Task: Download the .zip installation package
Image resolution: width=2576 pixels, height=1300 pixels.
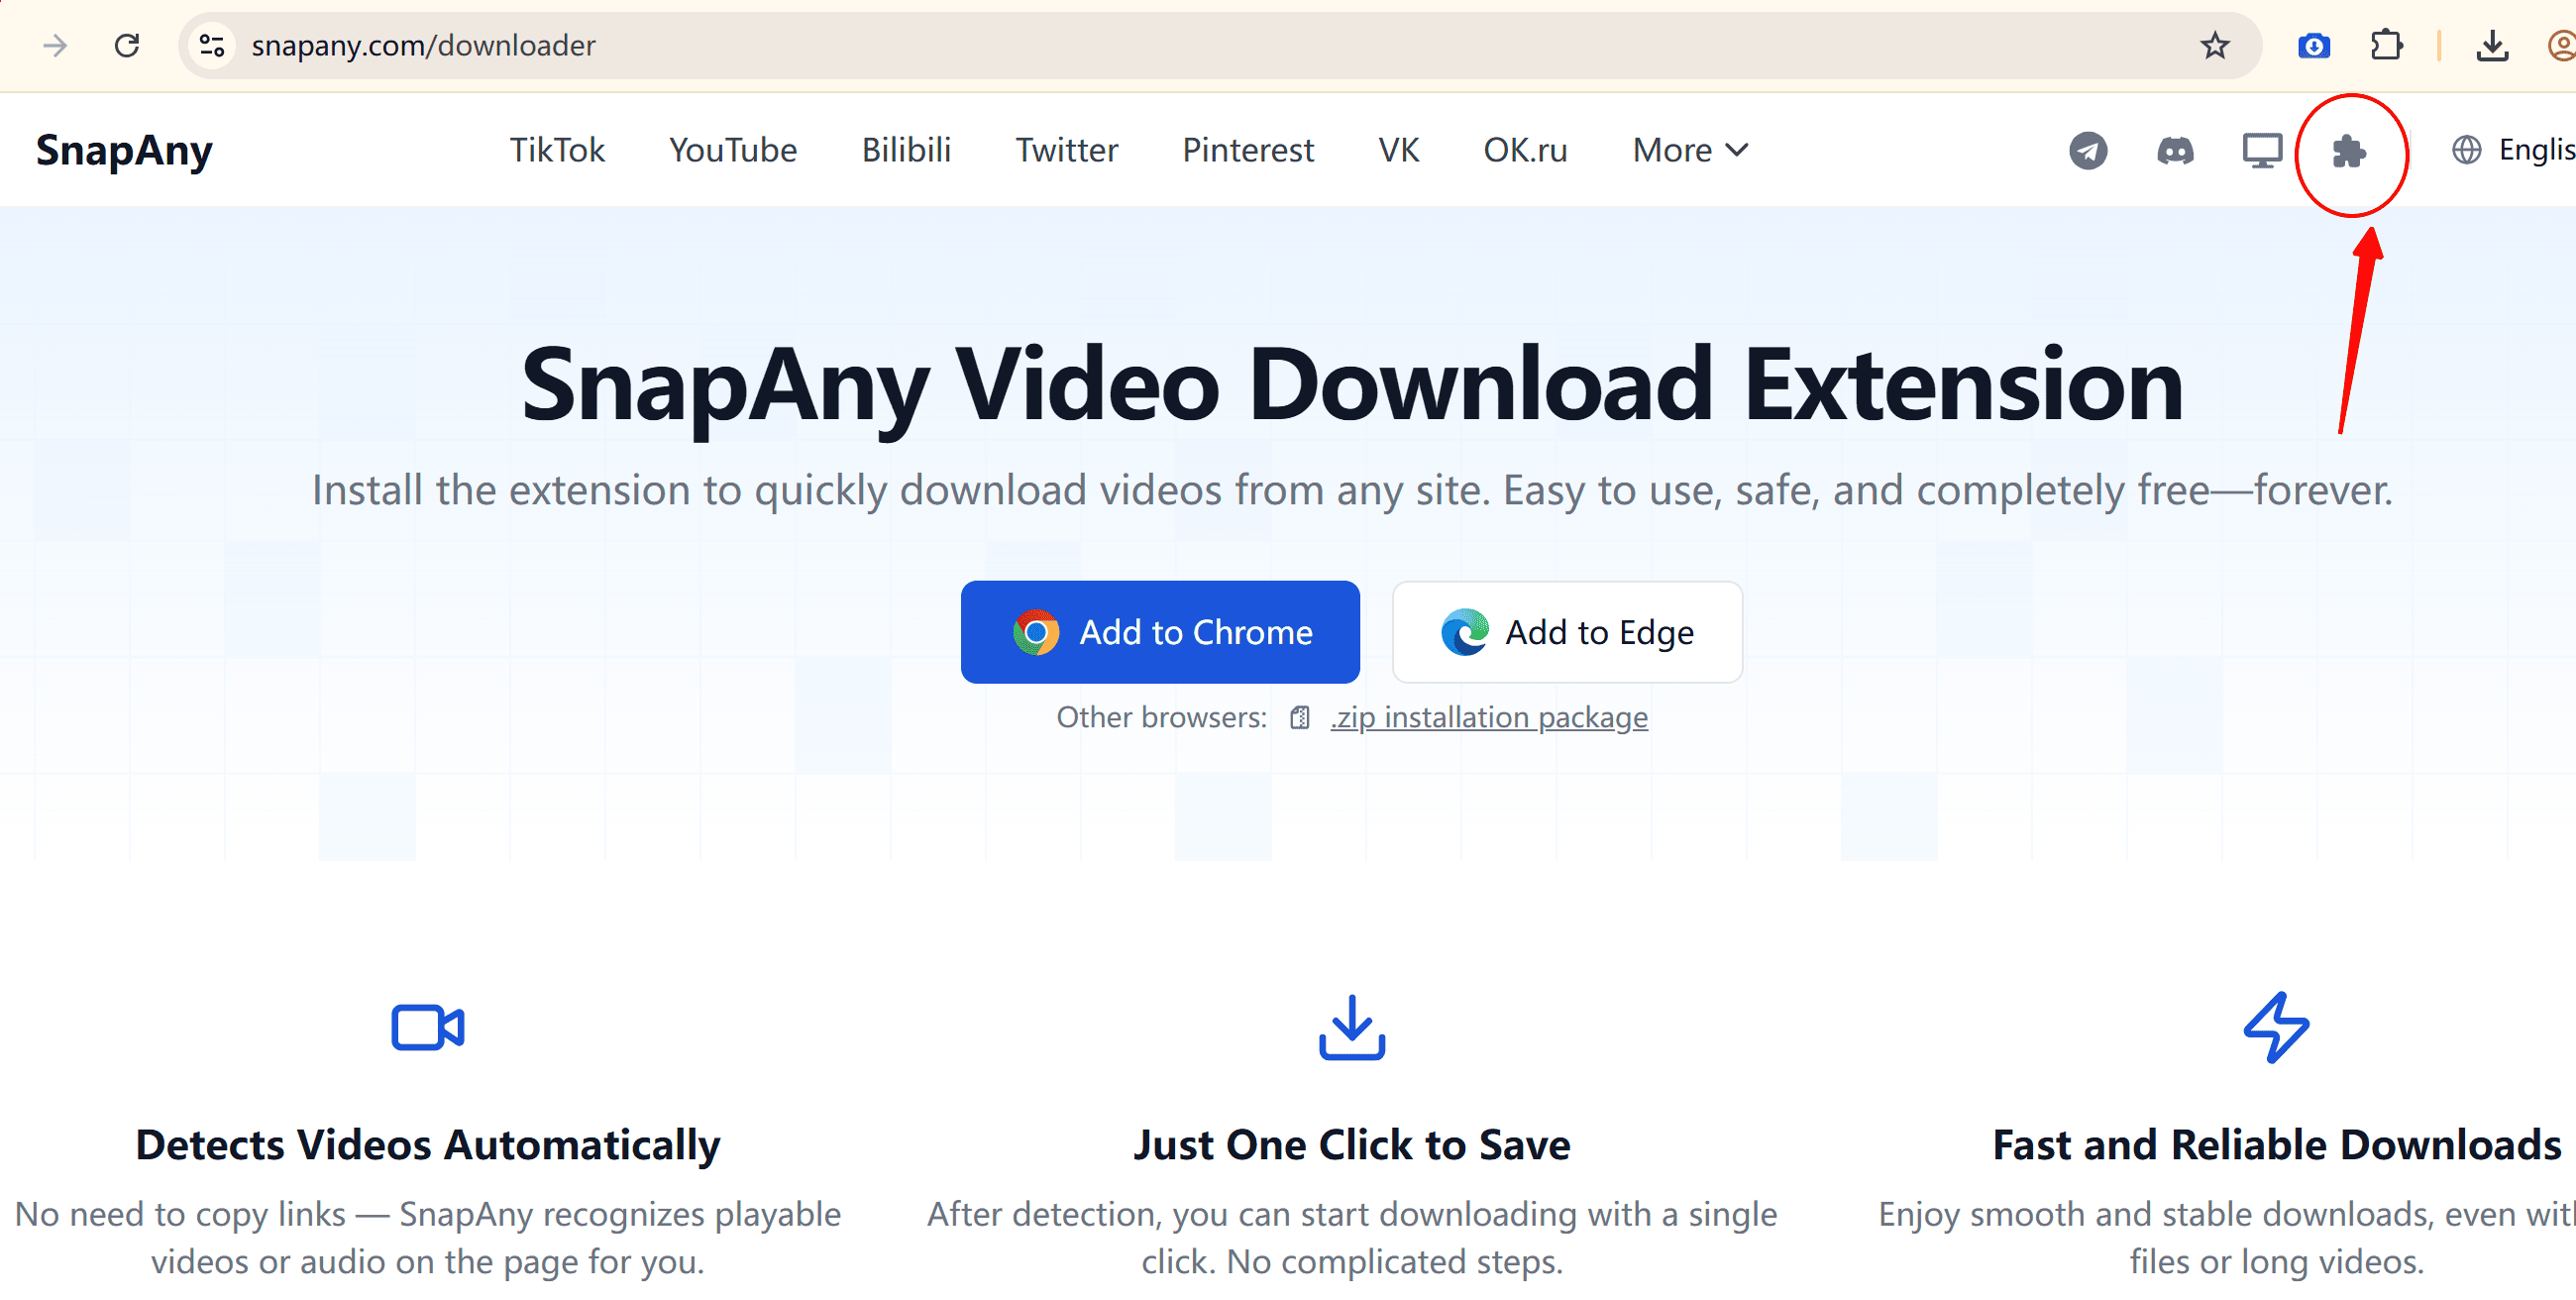Action: [1488, 717]
